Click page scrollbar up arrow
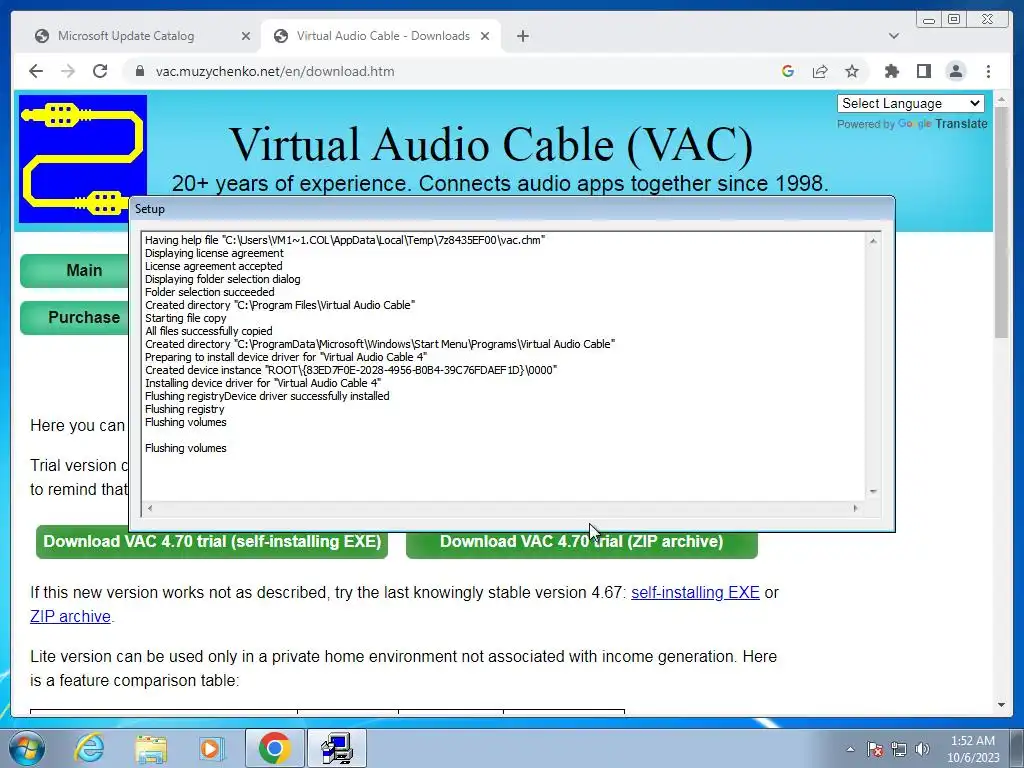This screenshot has width=1024, height=768. coord(1002,100)
